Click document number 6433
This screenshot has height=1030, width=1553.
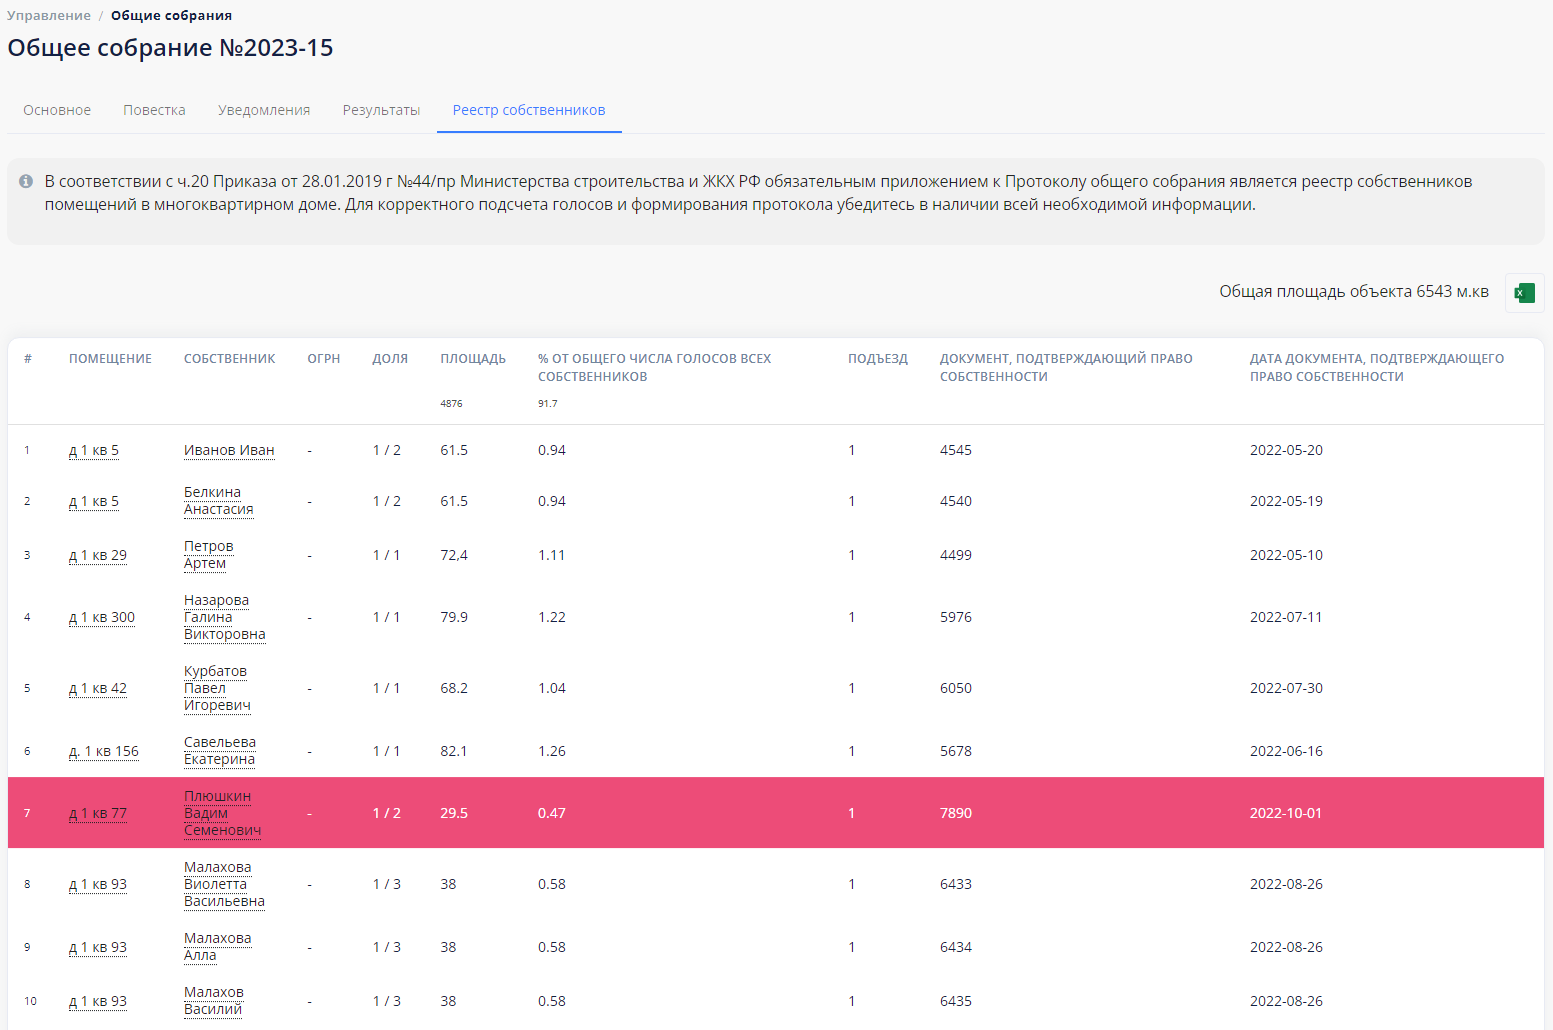[x=956, y=884]
